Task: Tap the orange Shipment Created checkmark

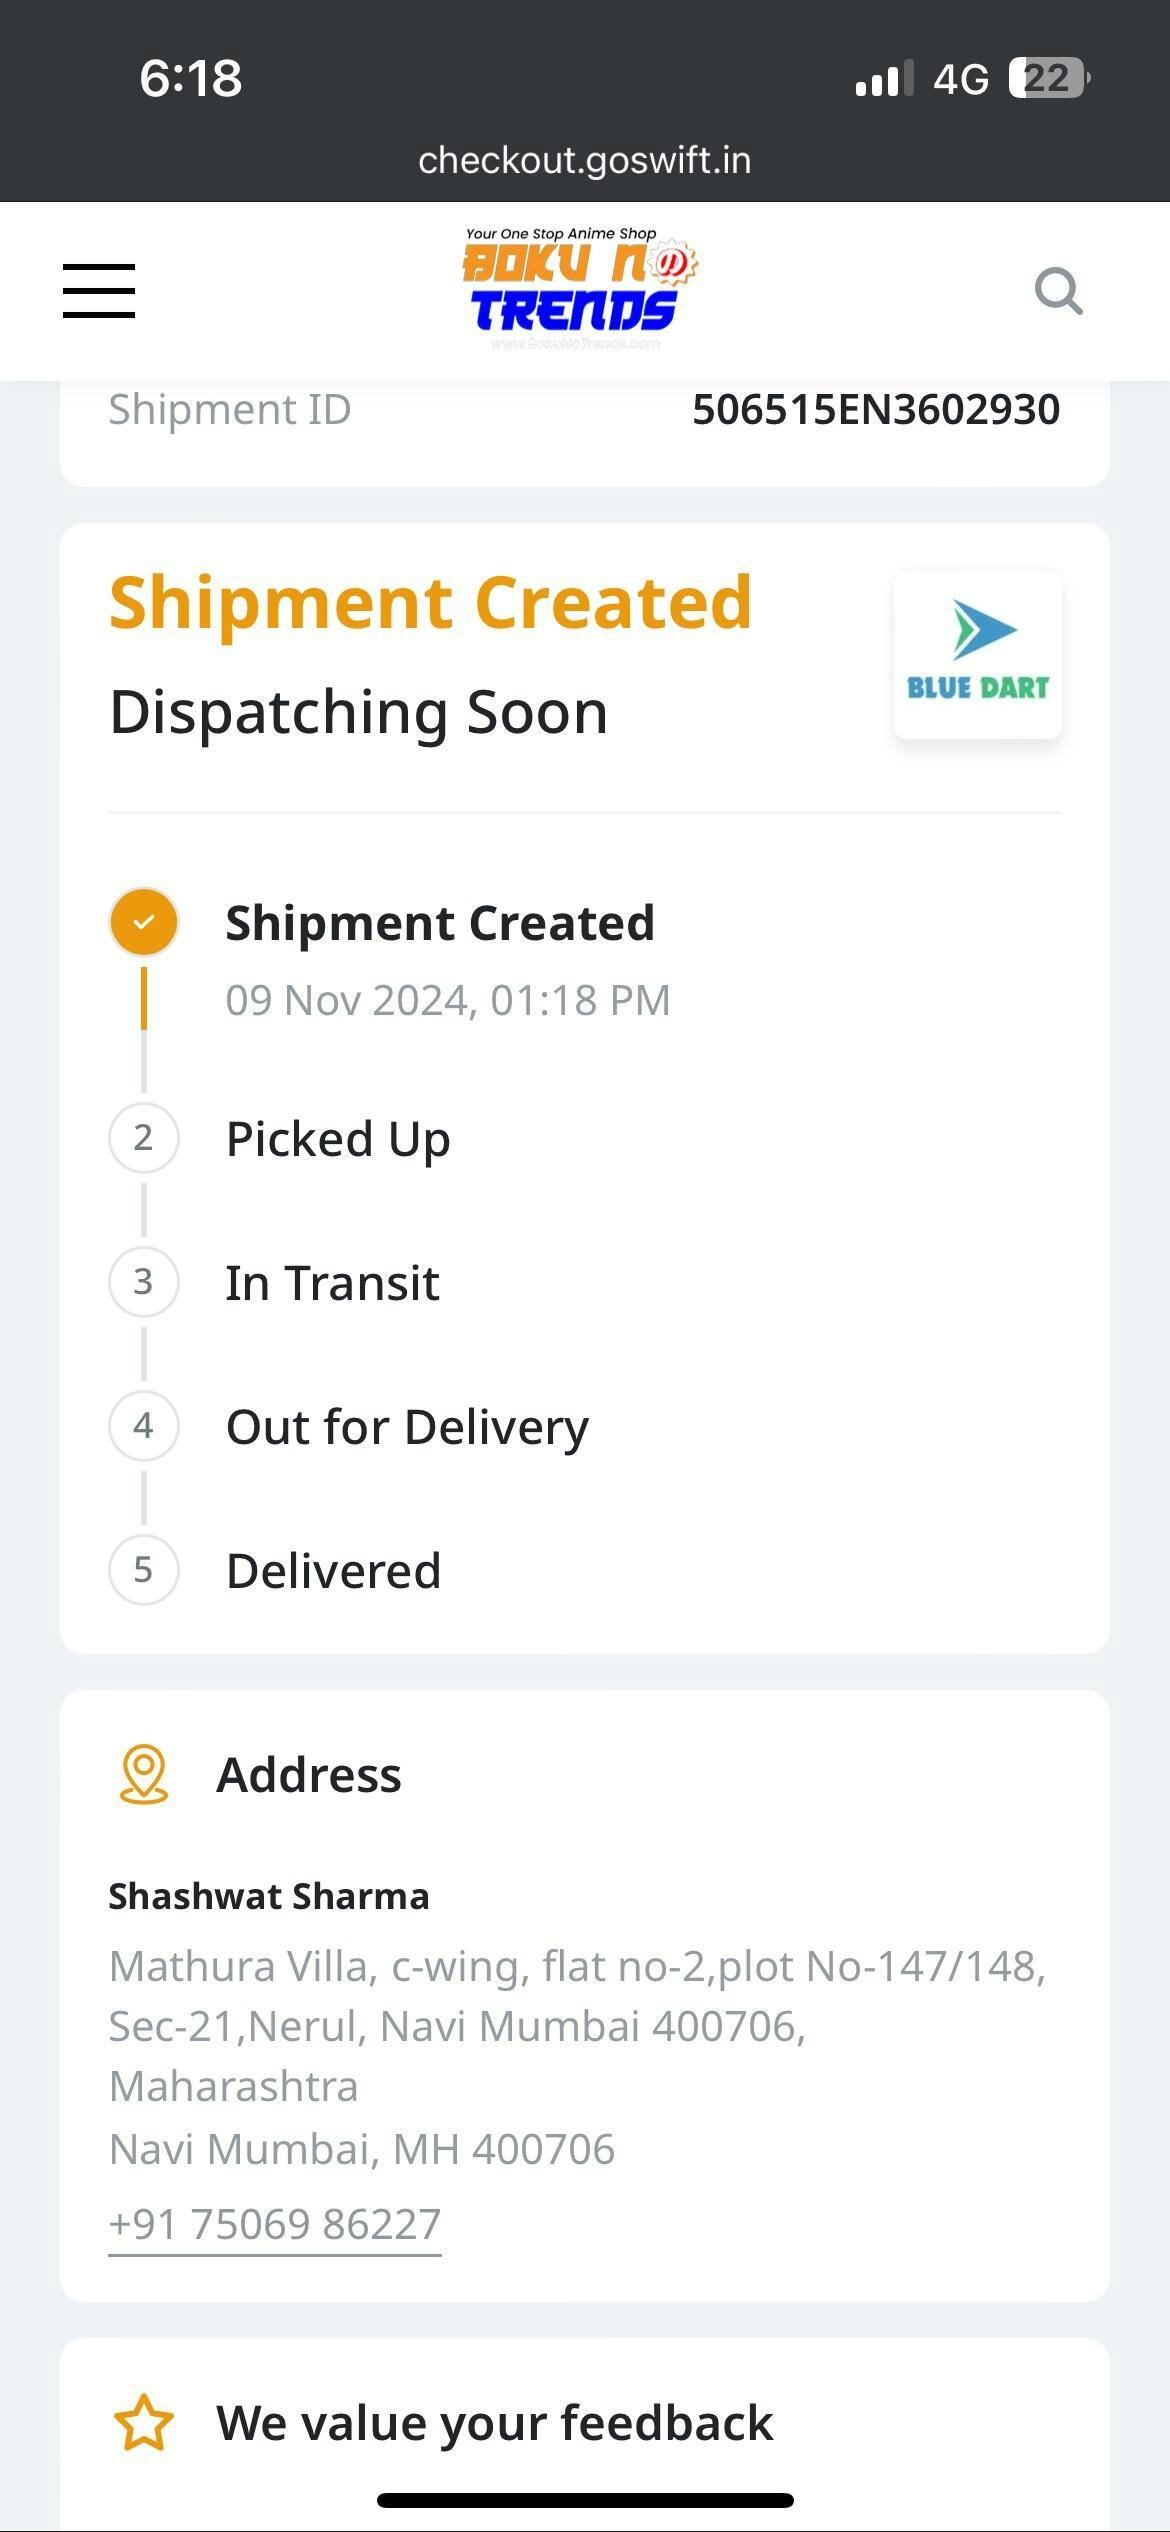Action: click(144, 922)
